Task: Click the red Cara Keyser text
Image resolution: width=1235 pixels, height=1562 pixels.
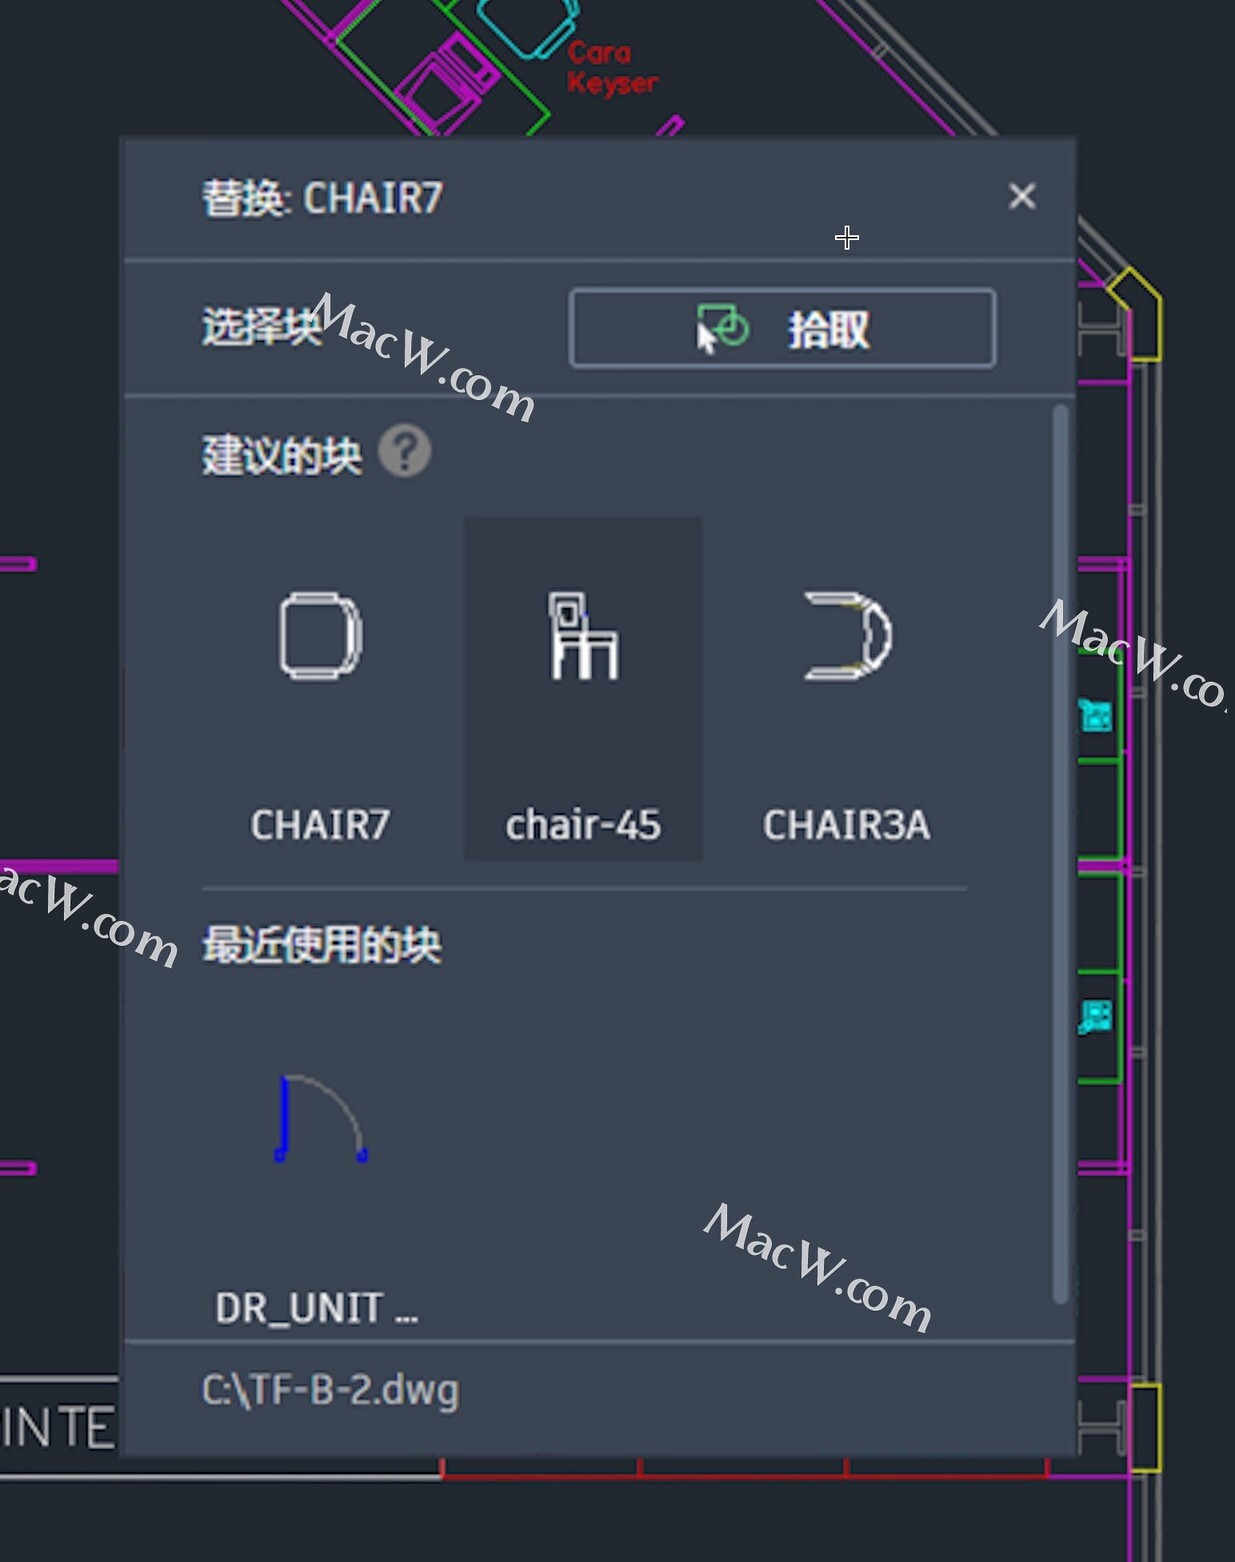Action: (612, 67)
